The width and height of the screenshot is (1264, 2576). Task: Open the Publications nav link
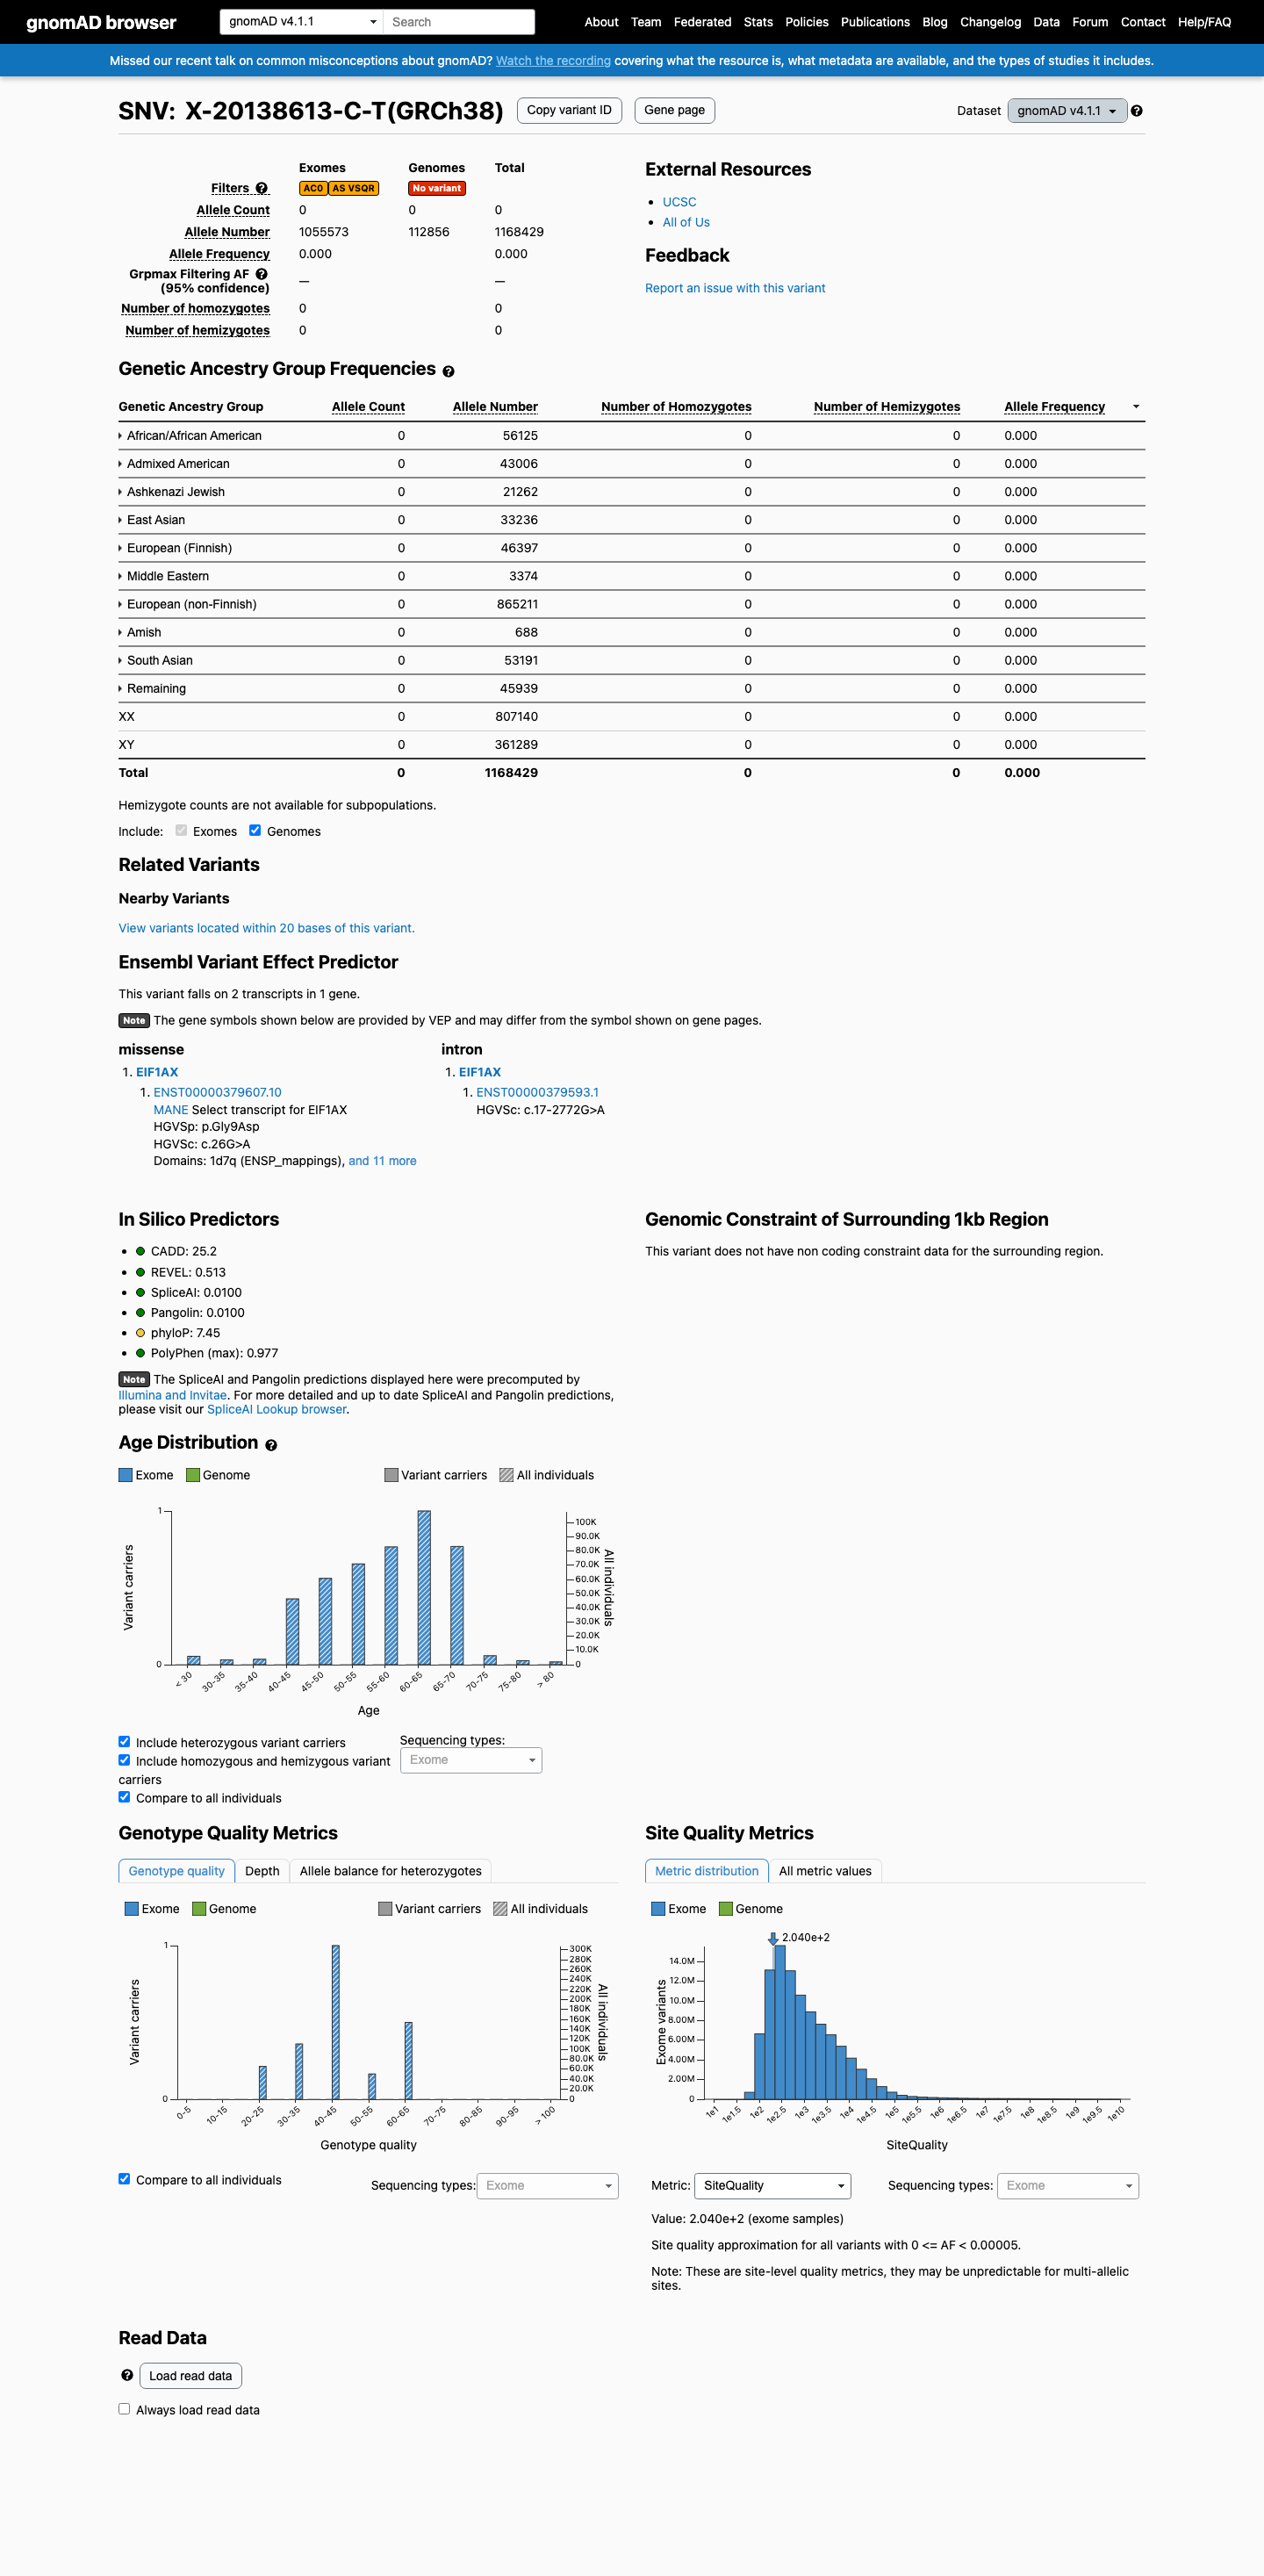pos(875,22)
